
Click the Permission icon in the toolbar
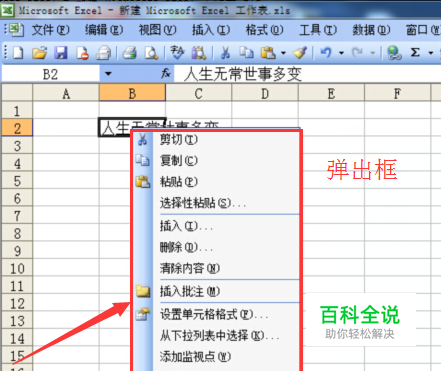[82, 53]
